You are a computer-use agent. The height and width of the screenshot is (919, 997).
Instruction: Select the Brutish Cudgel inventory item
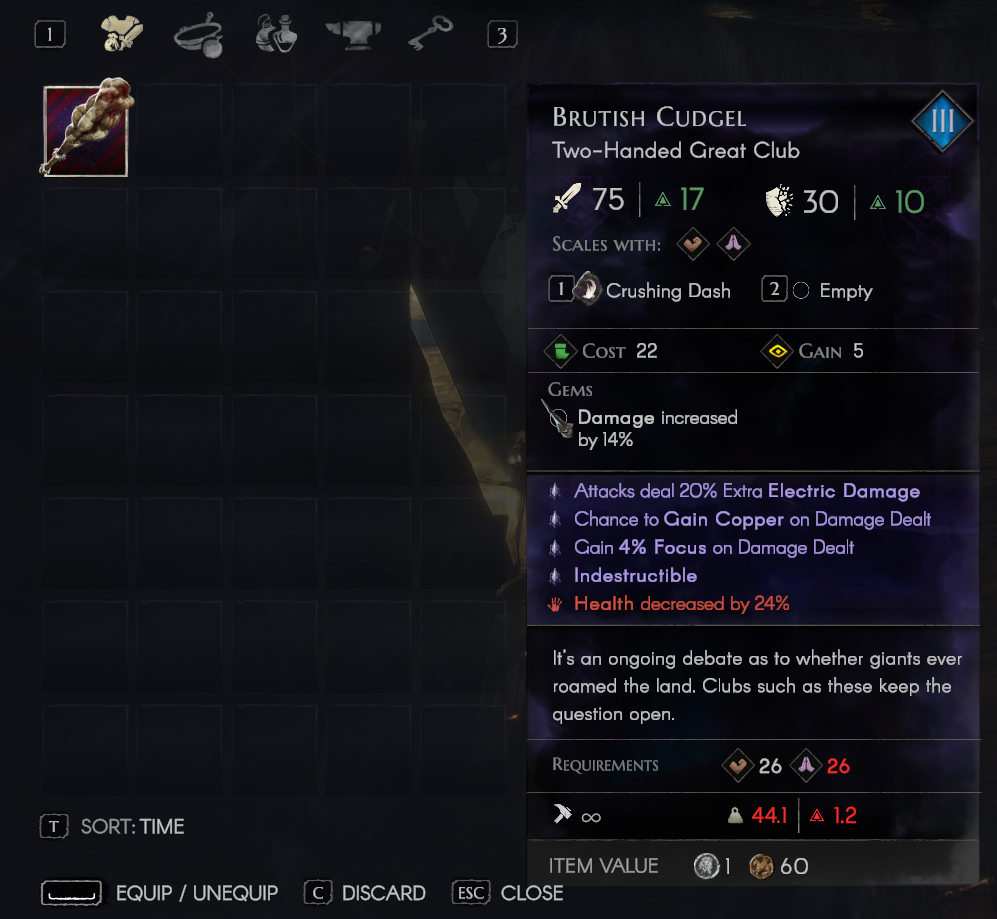[x=86, y=129]
